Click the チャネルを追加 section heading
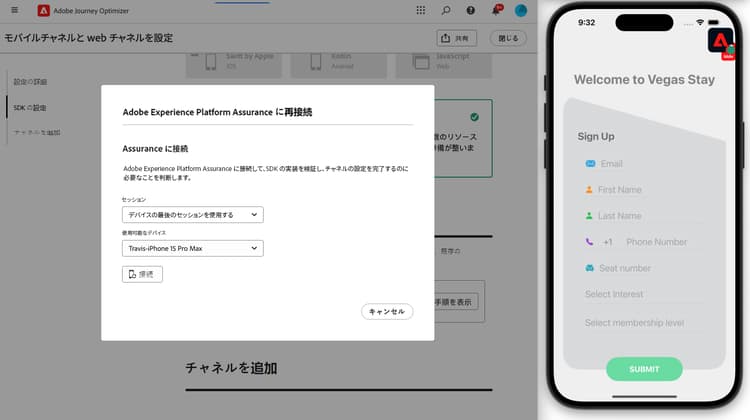Screen dimensions: 750x420 (231, 368)
